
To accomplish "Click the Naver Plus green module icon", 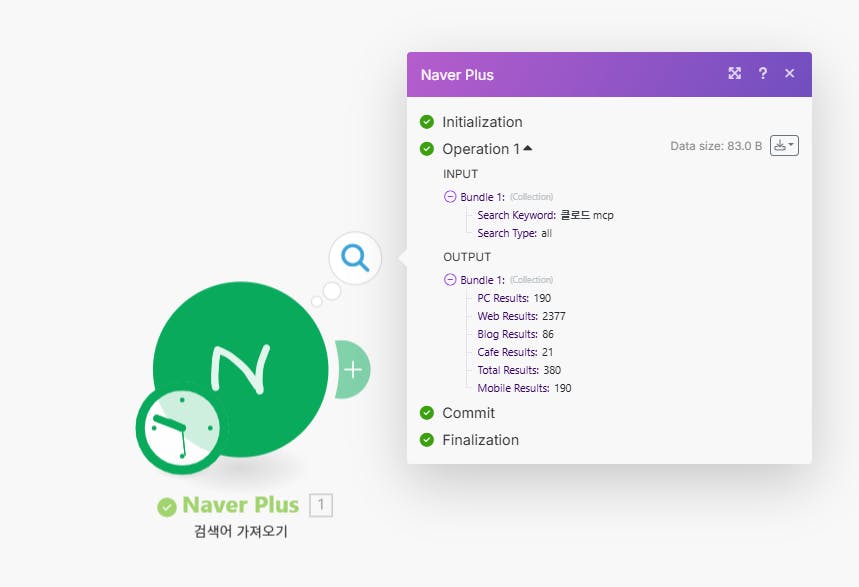I will point(241,368).
